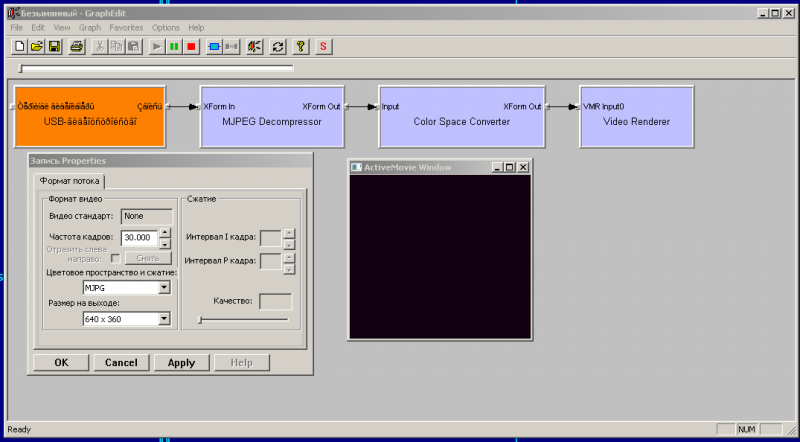Image resolution: width=800 pixels, height=442 pixels.
Task: Click the grey disconnect filters toolbar icon
Action: click(231, 47)
